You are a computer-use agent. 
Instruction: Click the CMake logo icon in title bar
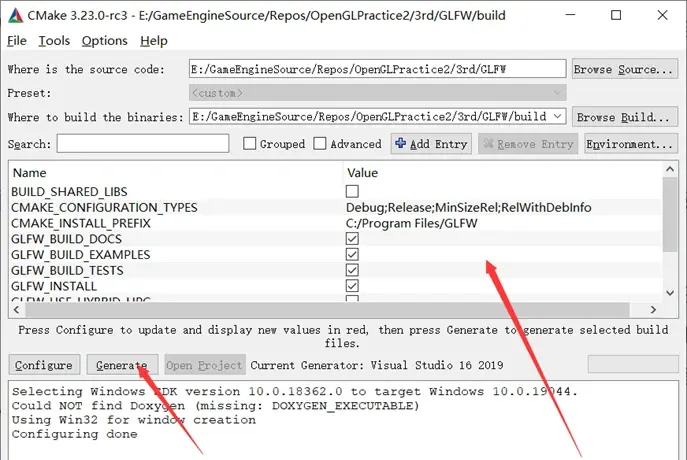(x=15, y=14)
